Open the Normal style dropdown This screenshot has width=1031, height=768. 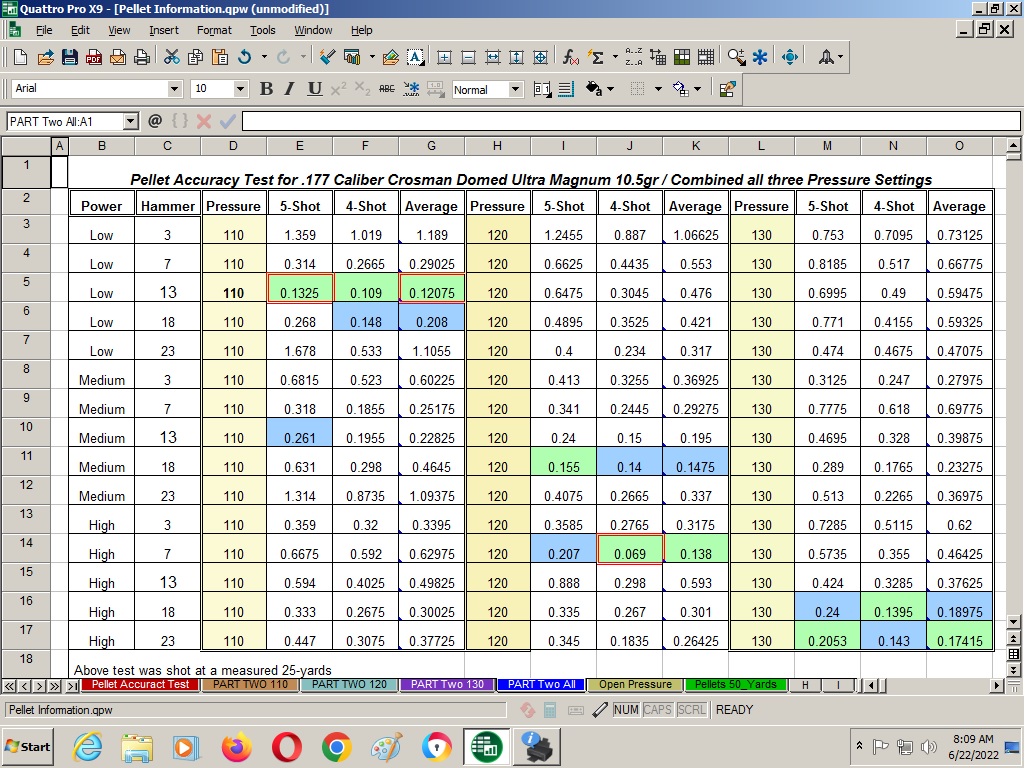[516, 89]
